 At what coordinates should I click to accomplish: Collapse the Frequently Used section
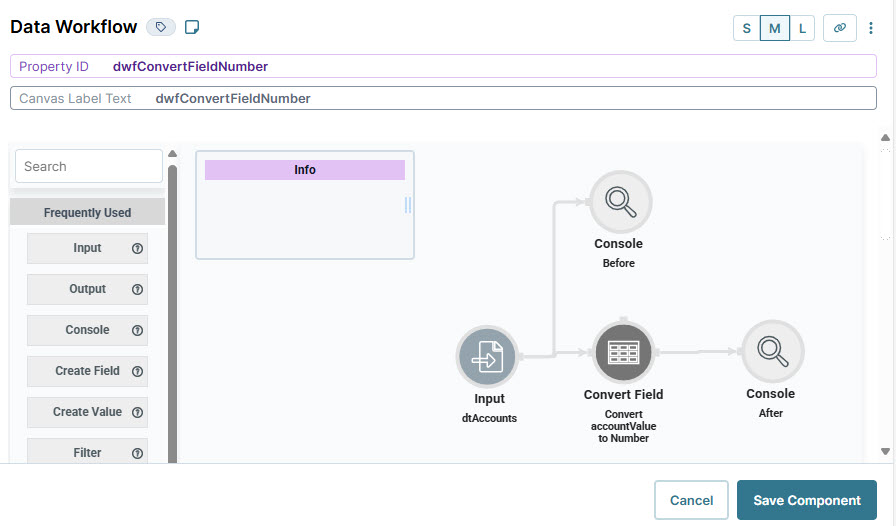(x=87, y=212)
